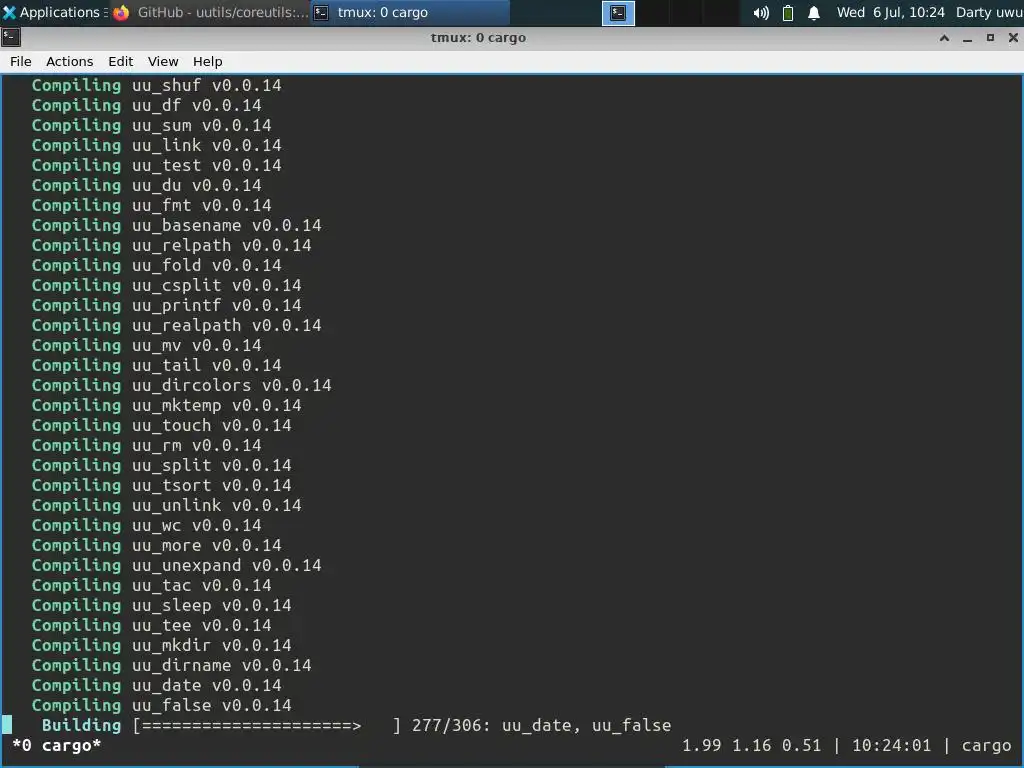
Task: Click the cargo build progress bar
Action: click(x=266, y=726)
